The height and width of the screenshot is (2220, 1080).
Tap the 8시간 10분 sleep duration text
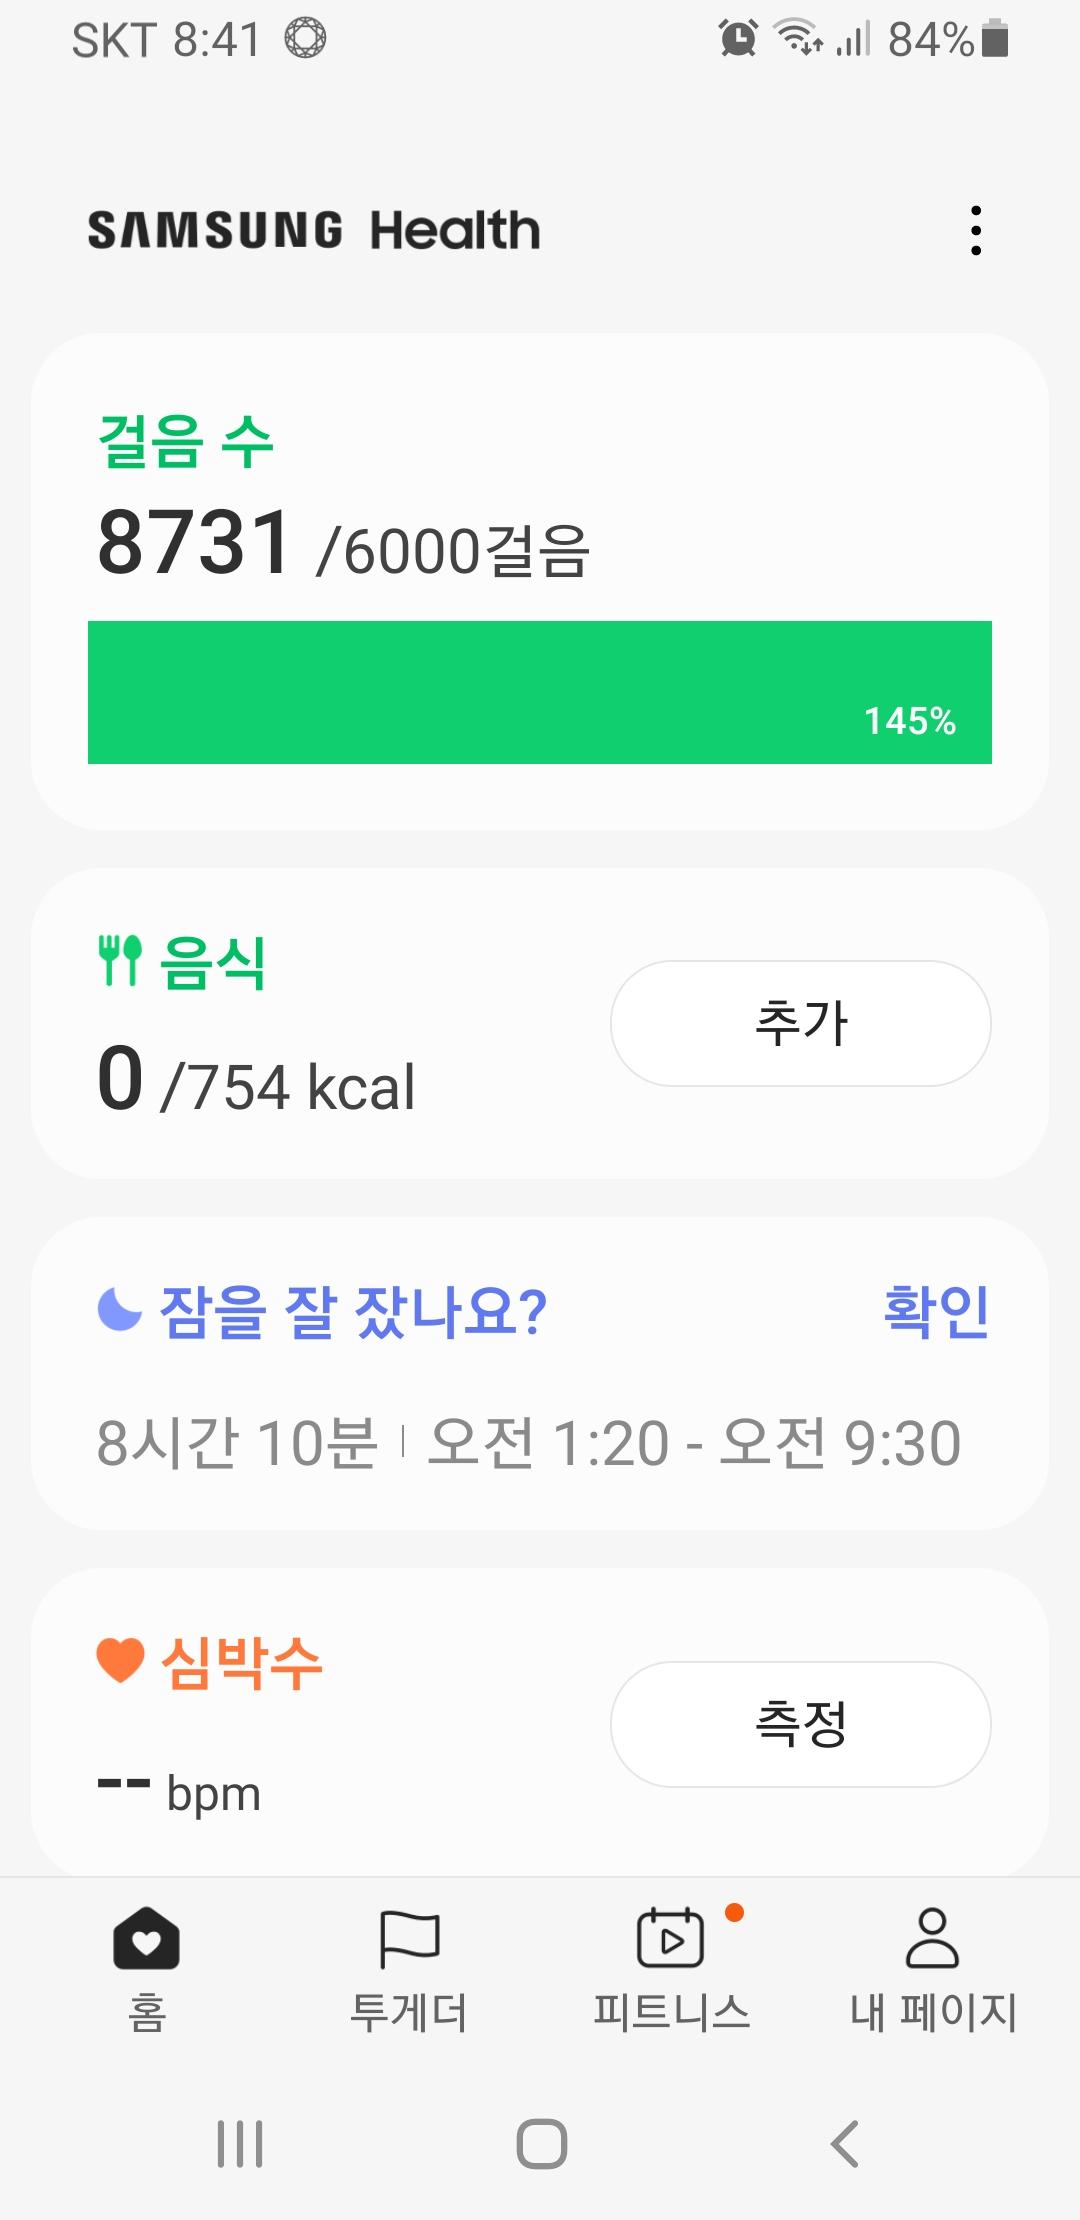(237, 1443)
